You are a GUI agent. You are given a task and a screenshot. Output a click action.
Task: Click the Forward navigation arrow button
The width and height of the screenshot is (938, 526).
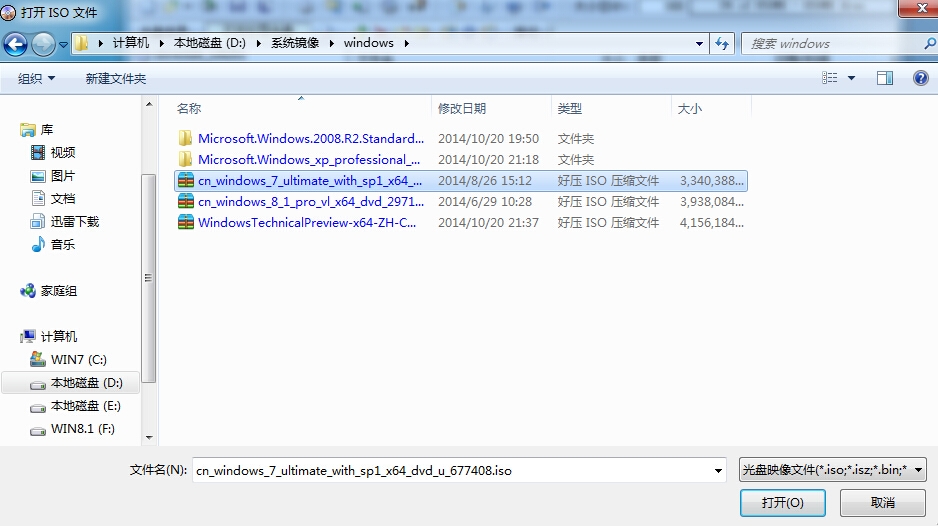(43, 44)
